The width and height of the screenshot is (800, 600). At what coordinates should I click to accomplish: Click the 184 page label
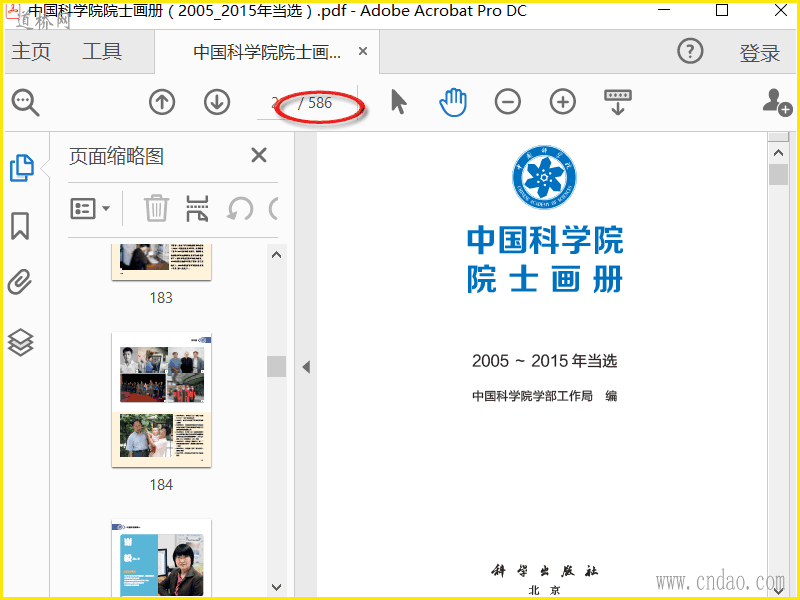click(x=161, y=485)
